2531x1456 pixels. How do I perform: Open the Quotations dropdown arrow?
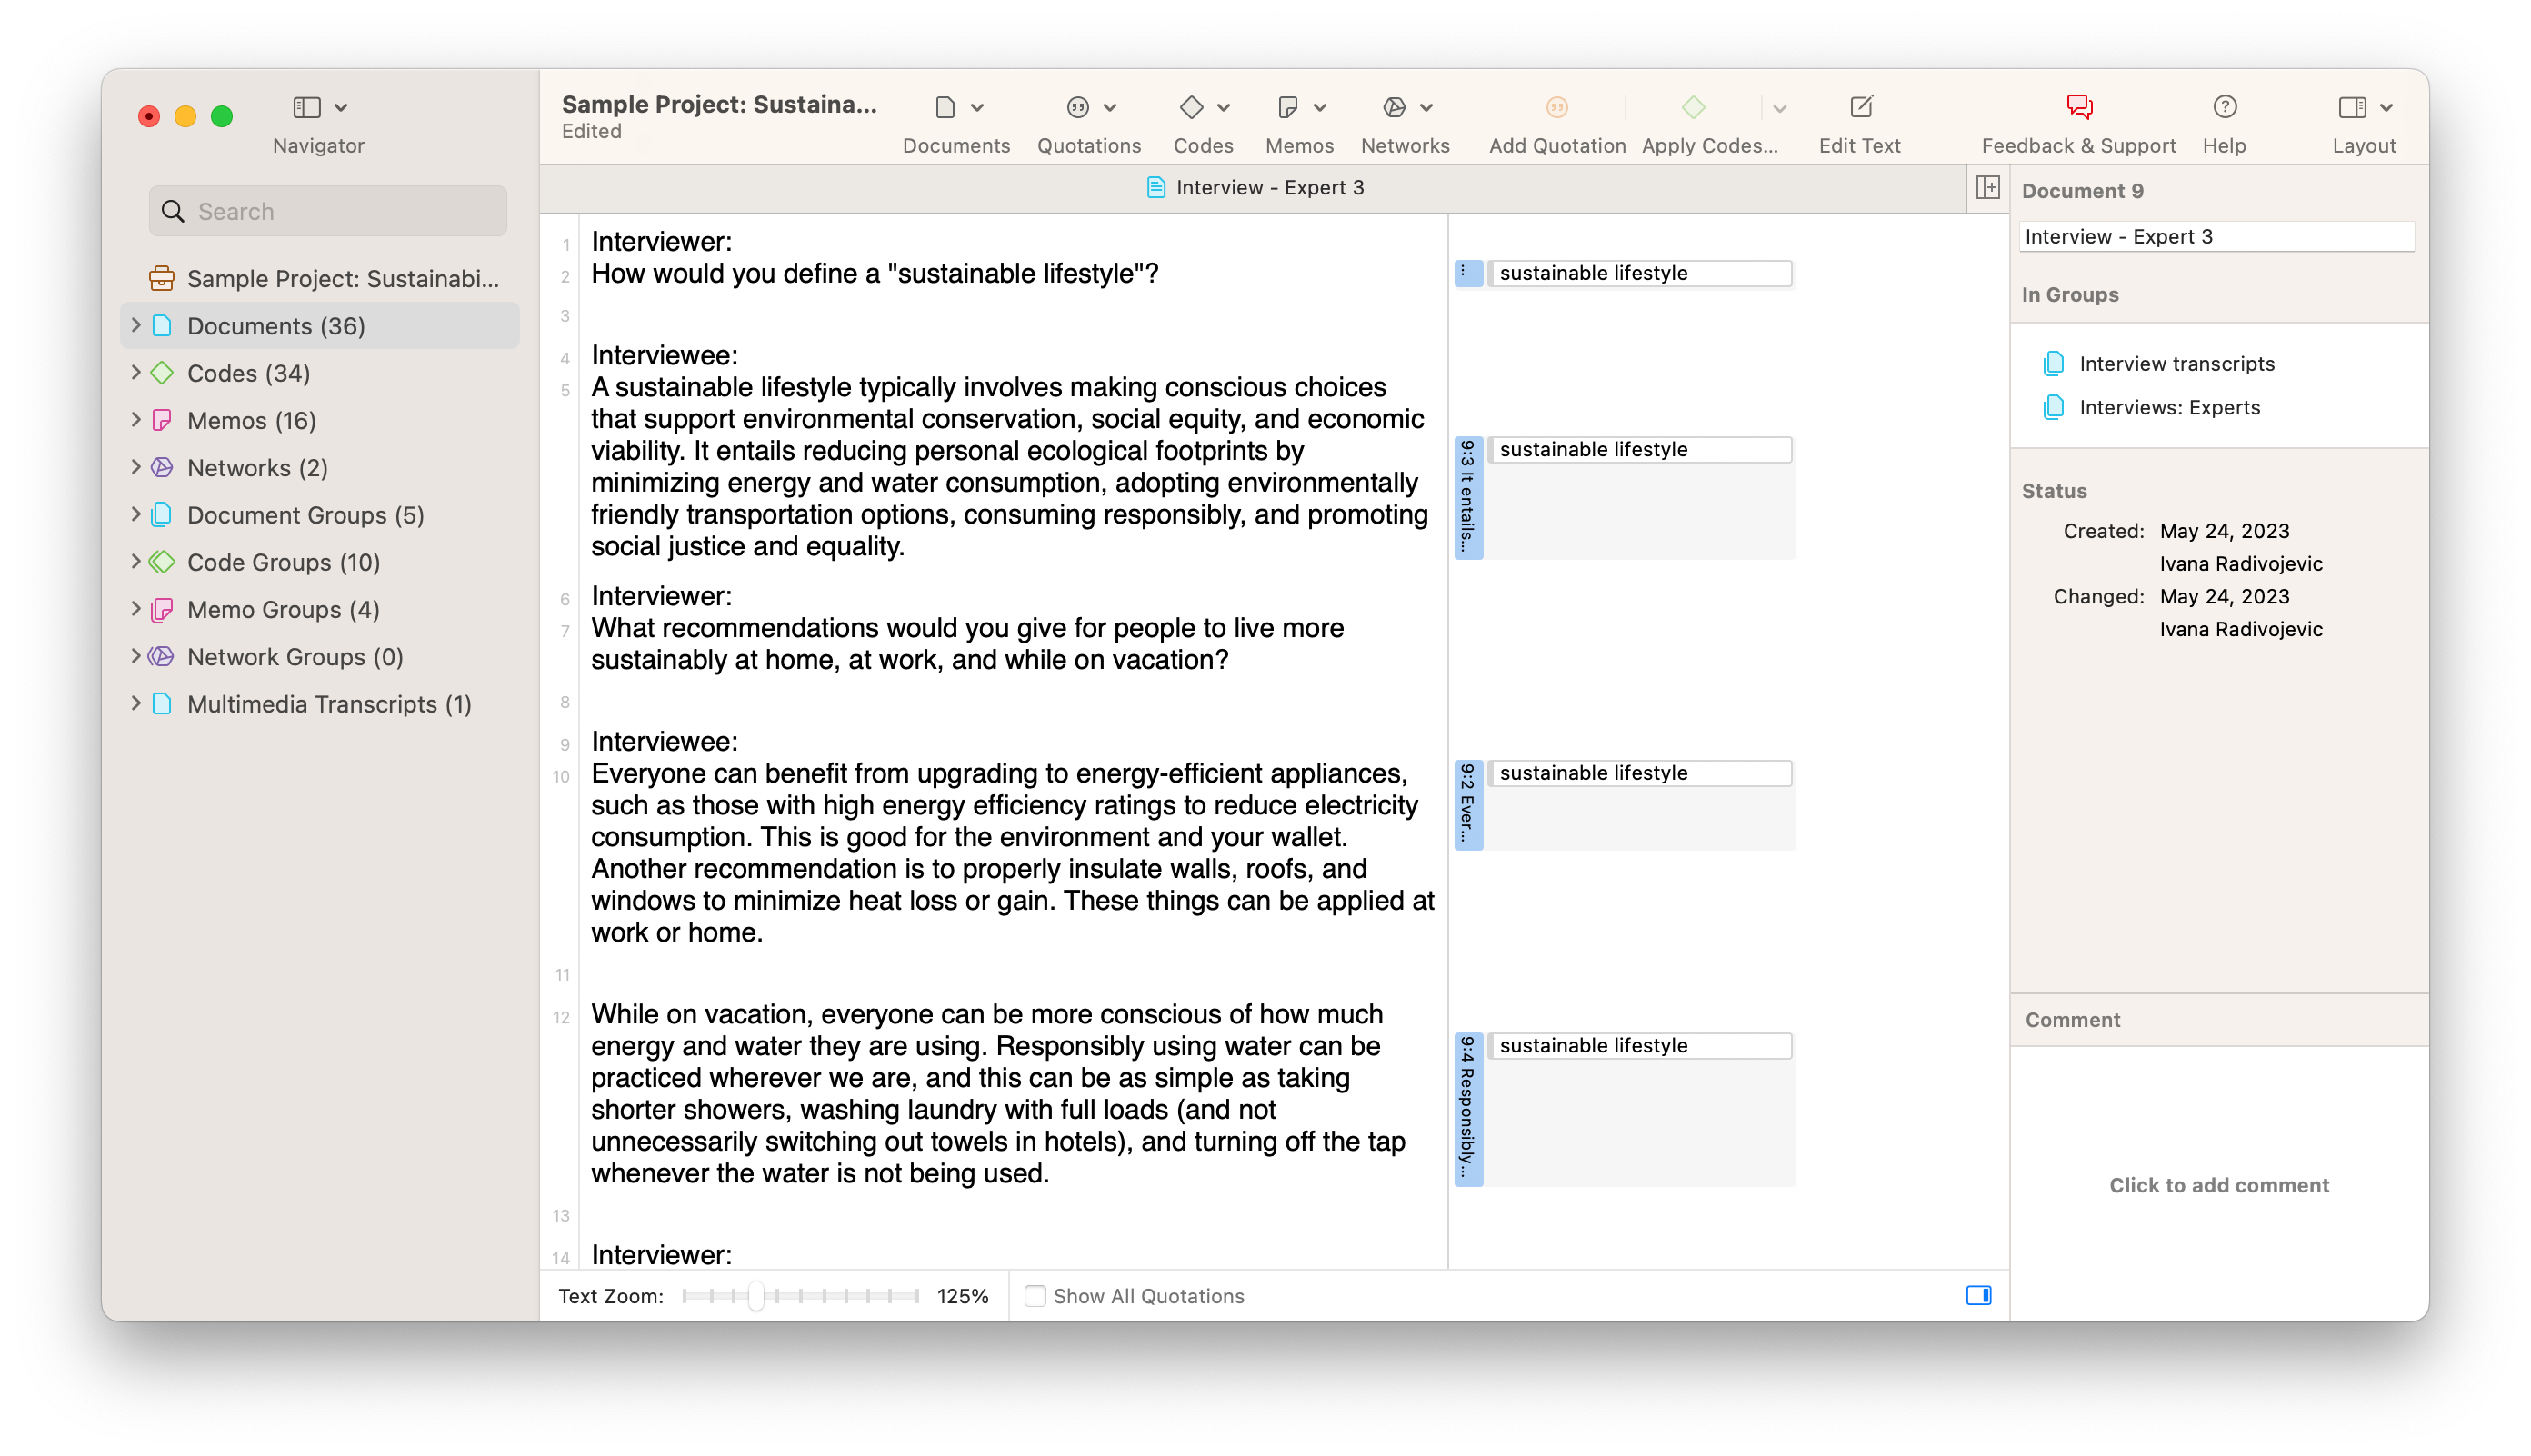(1110, 108)
